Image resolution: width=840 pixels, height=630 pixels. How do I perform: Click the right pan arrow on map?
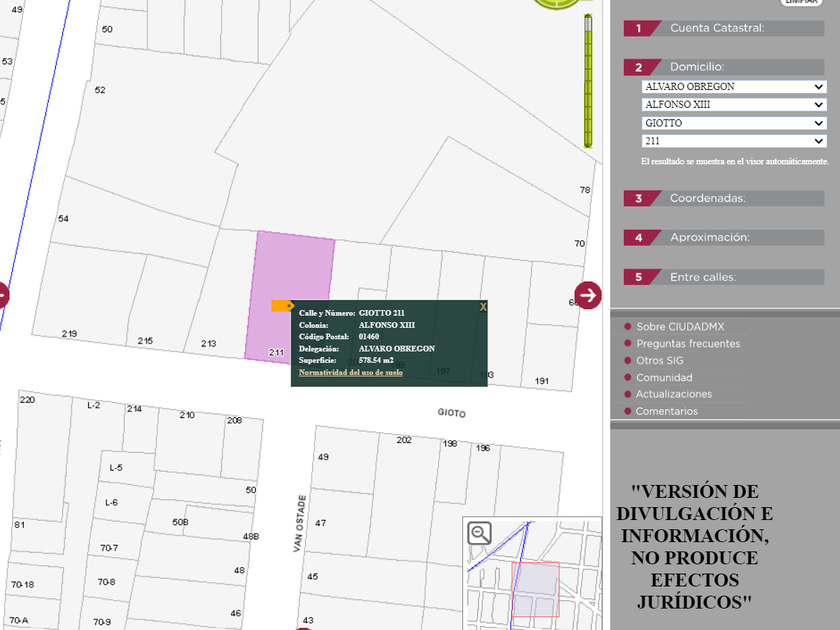[x=588, y=295]
